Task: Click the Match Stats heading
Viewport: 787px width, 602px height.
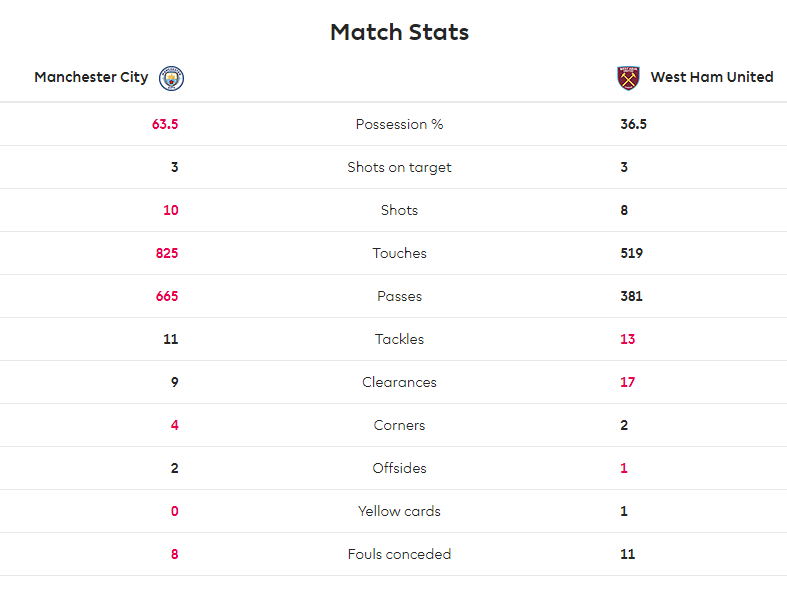Action: [400, 32]
